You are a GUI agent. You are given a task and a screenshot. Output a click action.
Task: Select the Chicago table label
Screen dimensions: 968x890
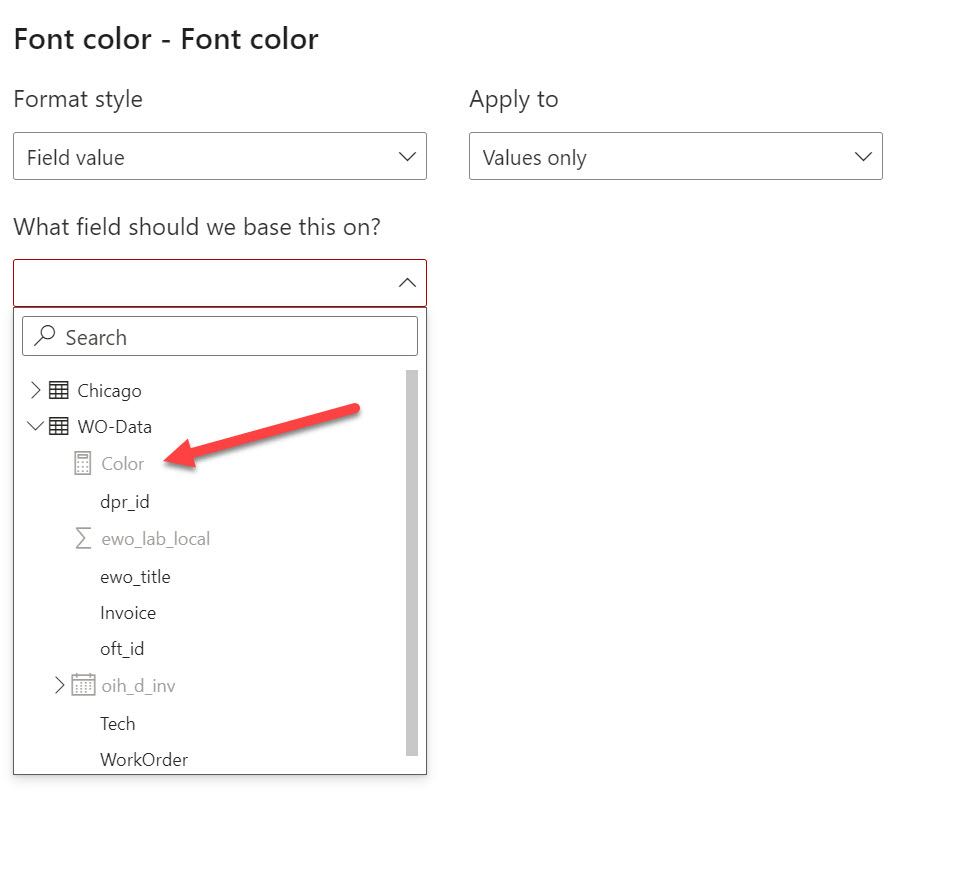click(x=109, y=391)
